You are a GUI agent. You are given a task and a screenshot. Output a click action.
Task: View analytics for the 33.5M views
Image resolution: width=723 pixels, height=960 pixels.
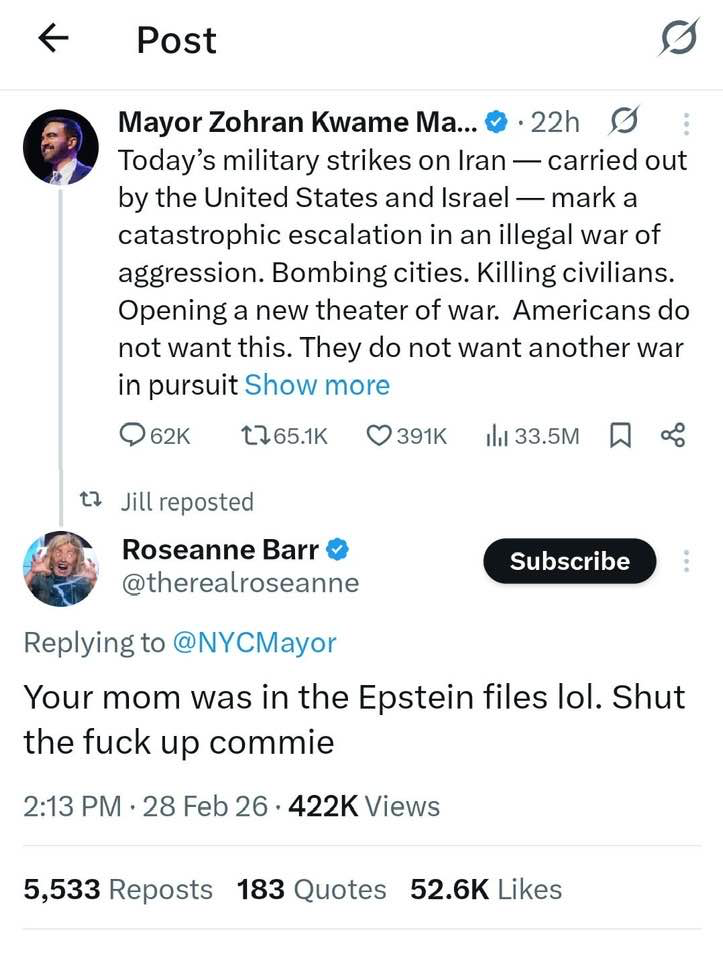tap(532, 435)
